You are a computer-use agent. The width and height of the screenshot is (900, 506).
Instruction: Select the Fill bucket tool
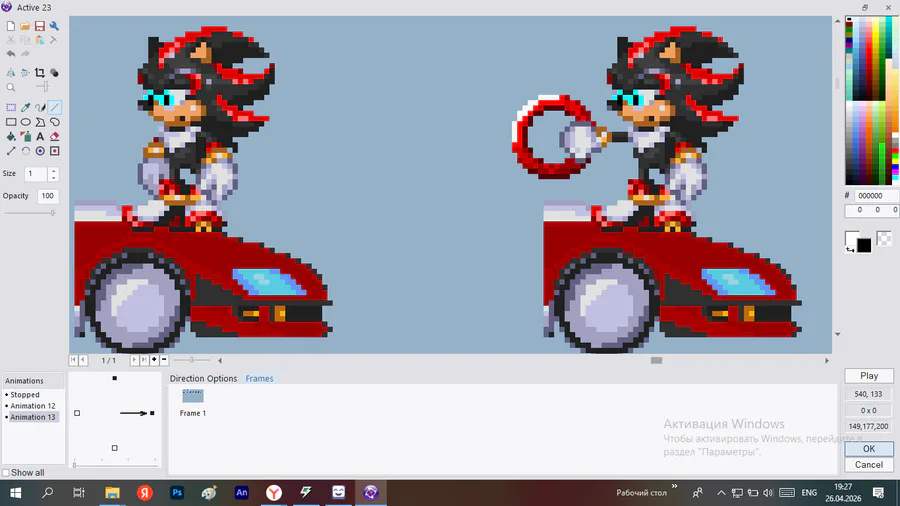(11, 137)
